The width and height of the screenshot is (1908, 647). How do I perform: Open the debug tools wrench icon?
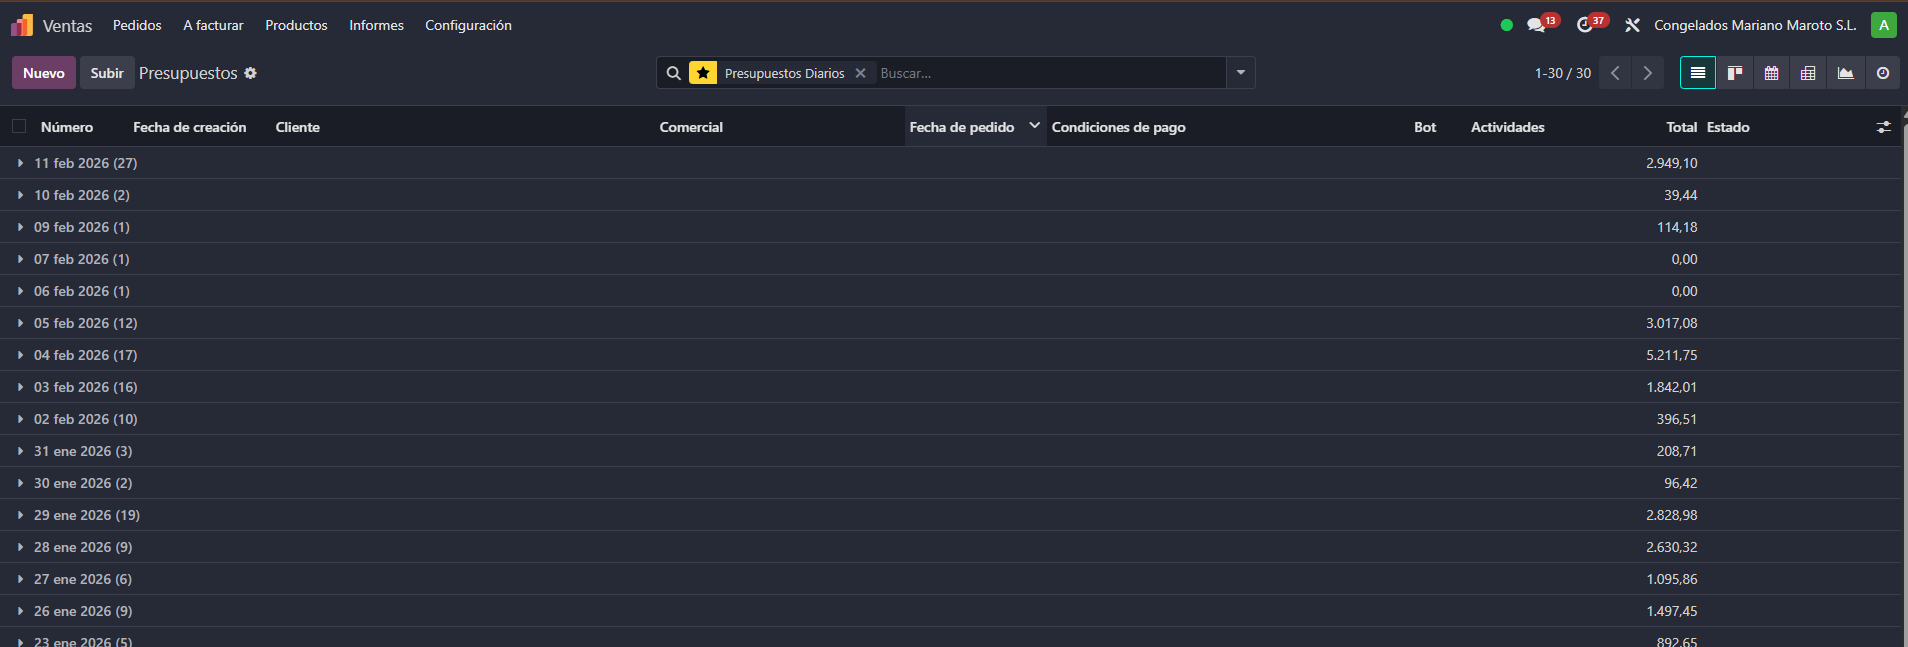[1632, 25]
